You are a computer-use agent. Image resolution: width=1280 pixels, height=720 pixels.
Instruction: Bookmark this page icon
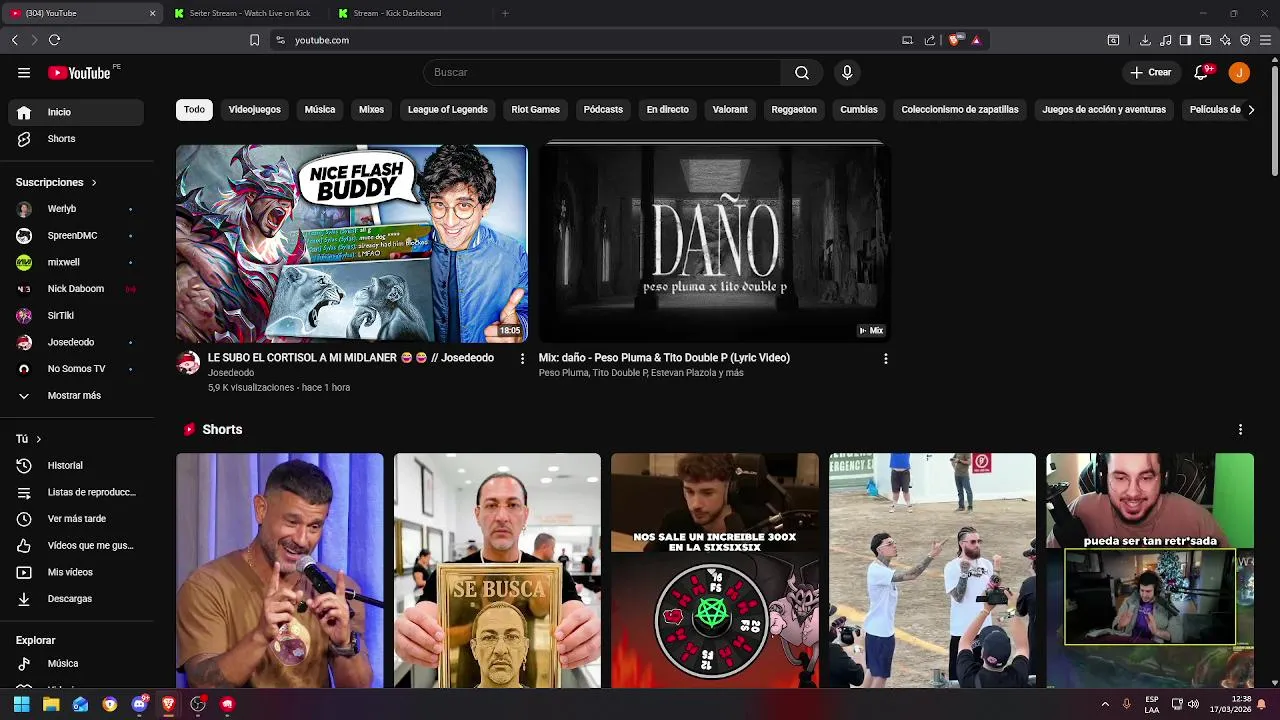pos(254,40)
